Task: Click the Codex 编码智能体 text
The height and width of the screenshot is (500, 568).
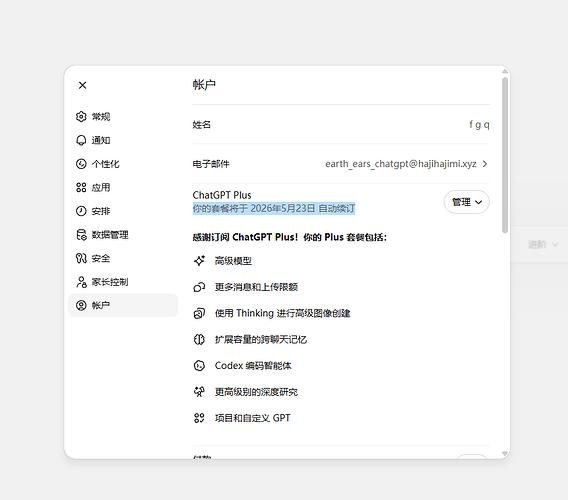Action: pyautogui.click(x=253, y=366)
